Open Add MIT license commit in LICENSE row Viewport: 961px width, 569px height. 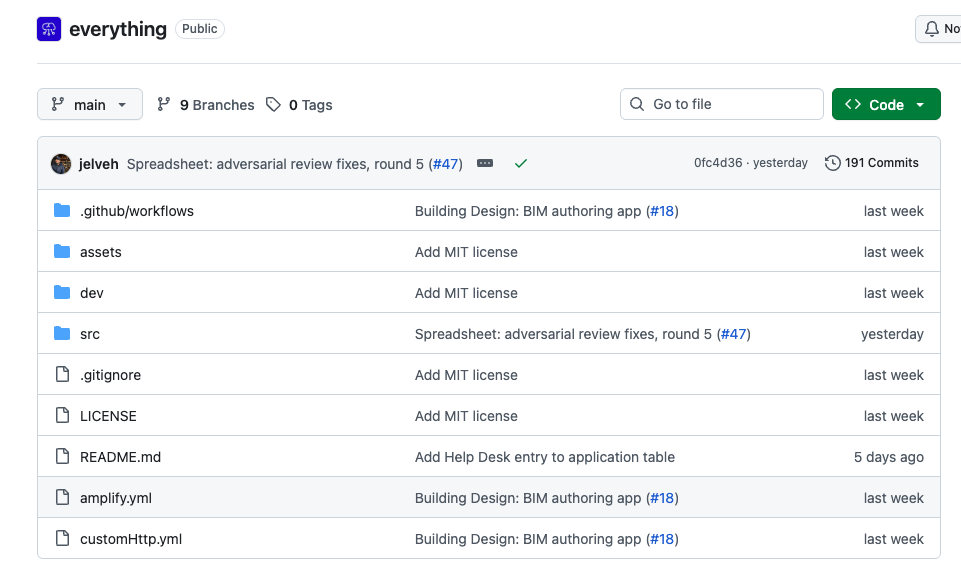(466, 416)
